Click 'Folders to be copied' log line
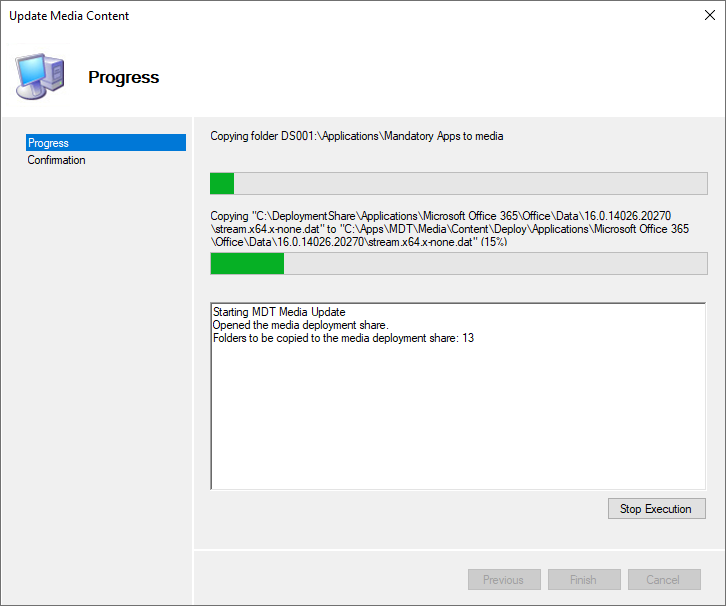The width and height of the screenshot is (726, 606). (x=343, y=338)
